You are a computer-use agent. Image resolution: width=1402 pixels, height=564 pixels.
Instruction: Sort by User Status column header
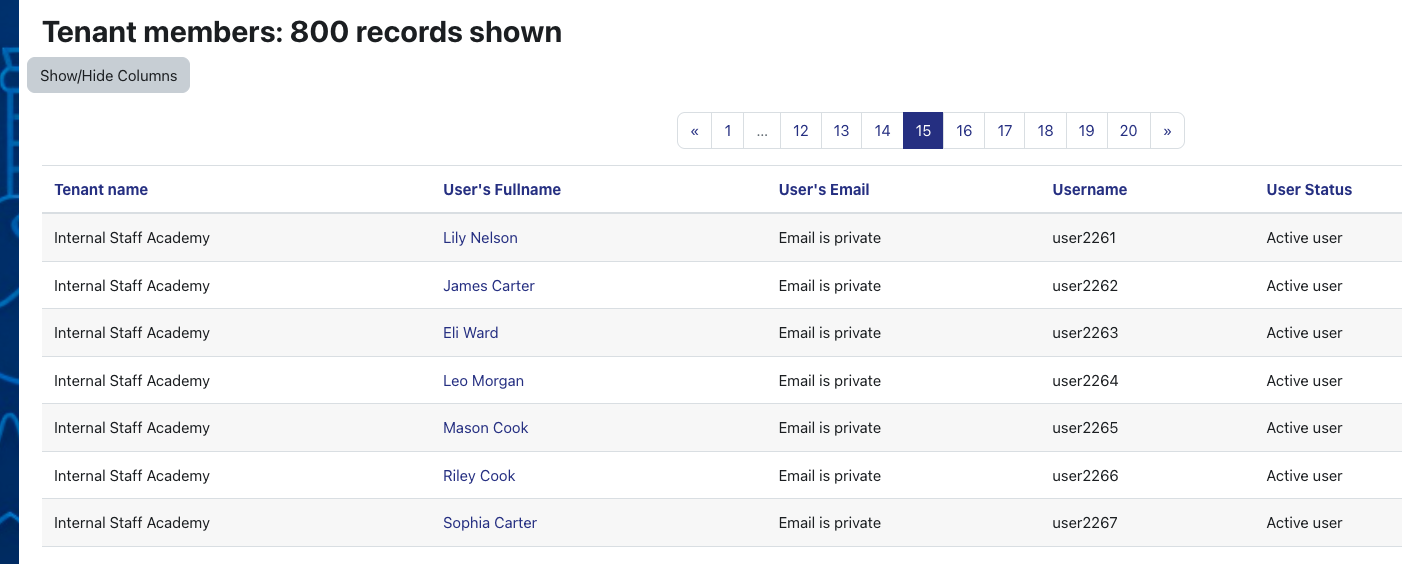coord(1309,190)
